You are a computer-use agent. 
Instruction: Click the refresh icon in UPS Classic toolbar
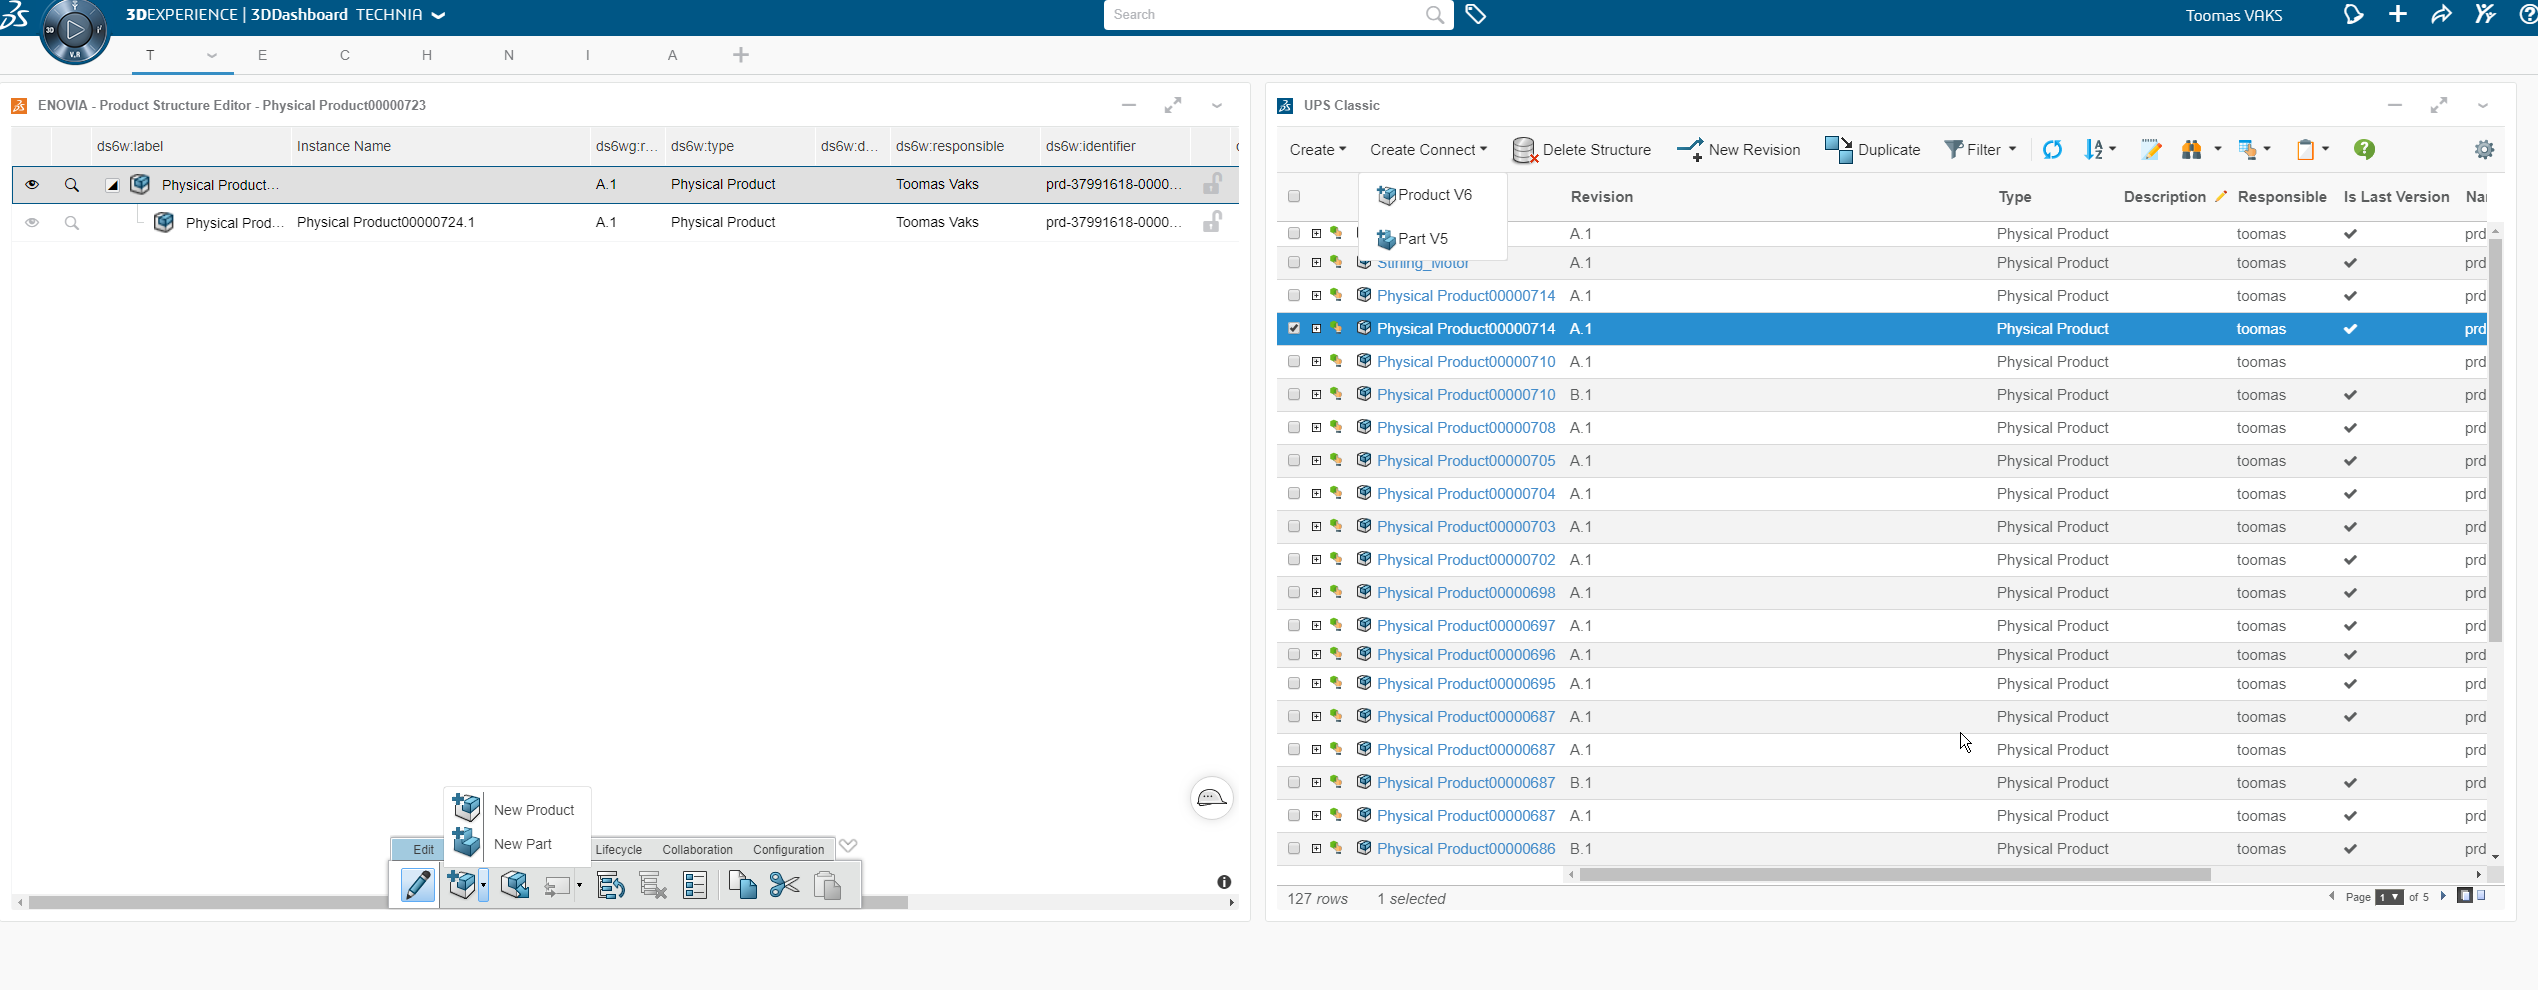click(x=2052, y=150)
